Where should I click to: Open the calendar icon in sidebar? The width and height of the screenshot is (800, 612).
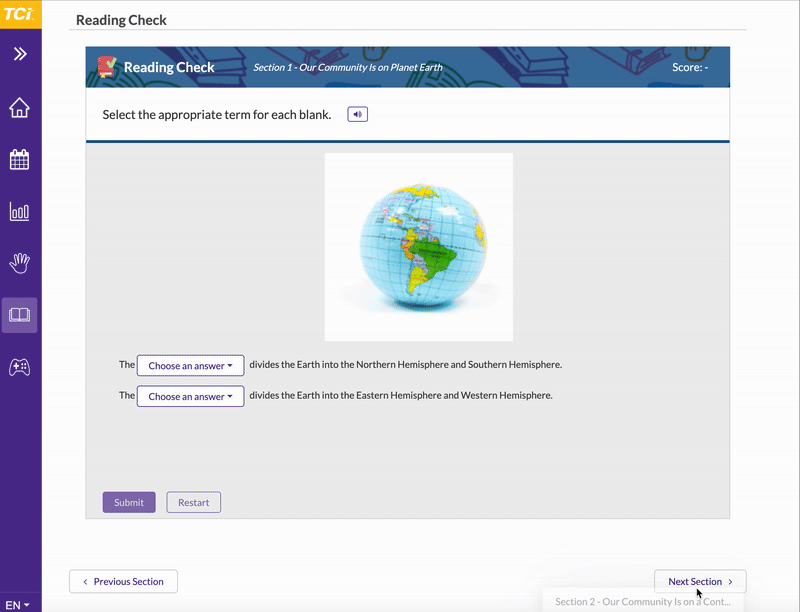tap(20, 160)
